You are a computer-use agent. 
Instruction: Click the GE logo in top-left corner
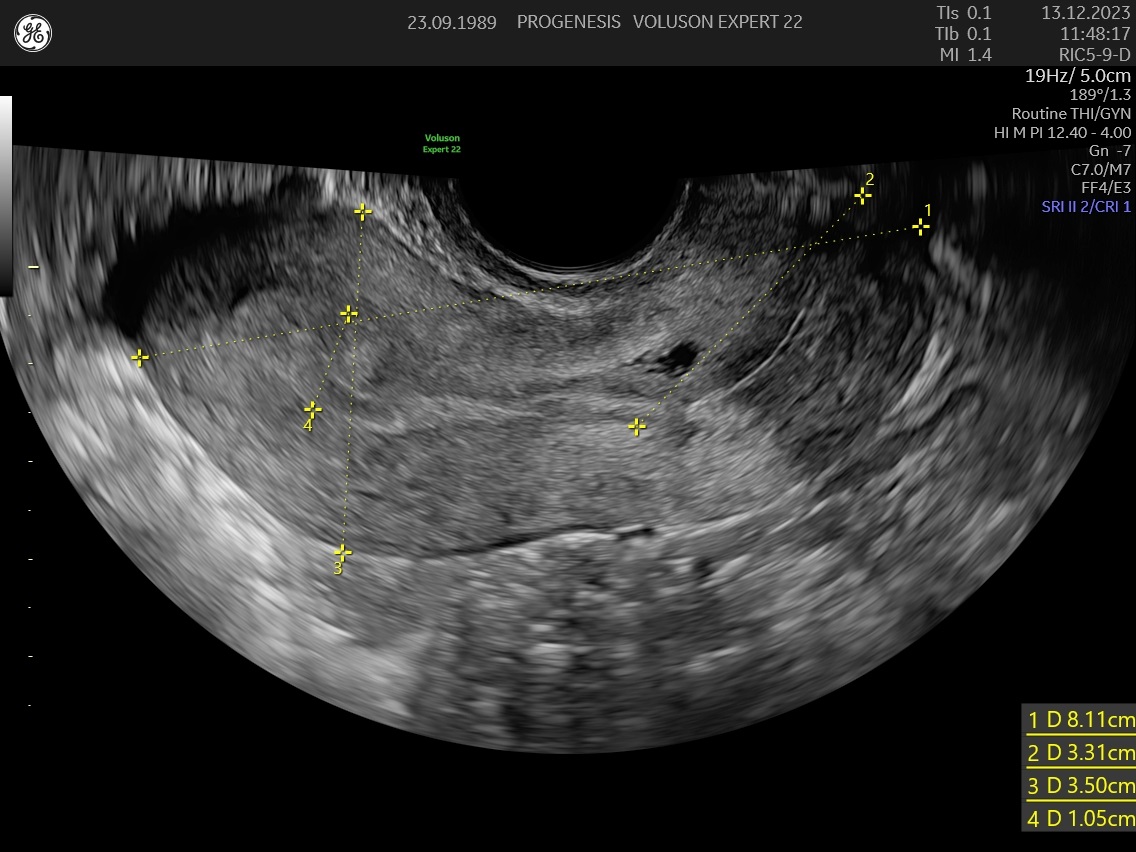click(x=33, y=34)
